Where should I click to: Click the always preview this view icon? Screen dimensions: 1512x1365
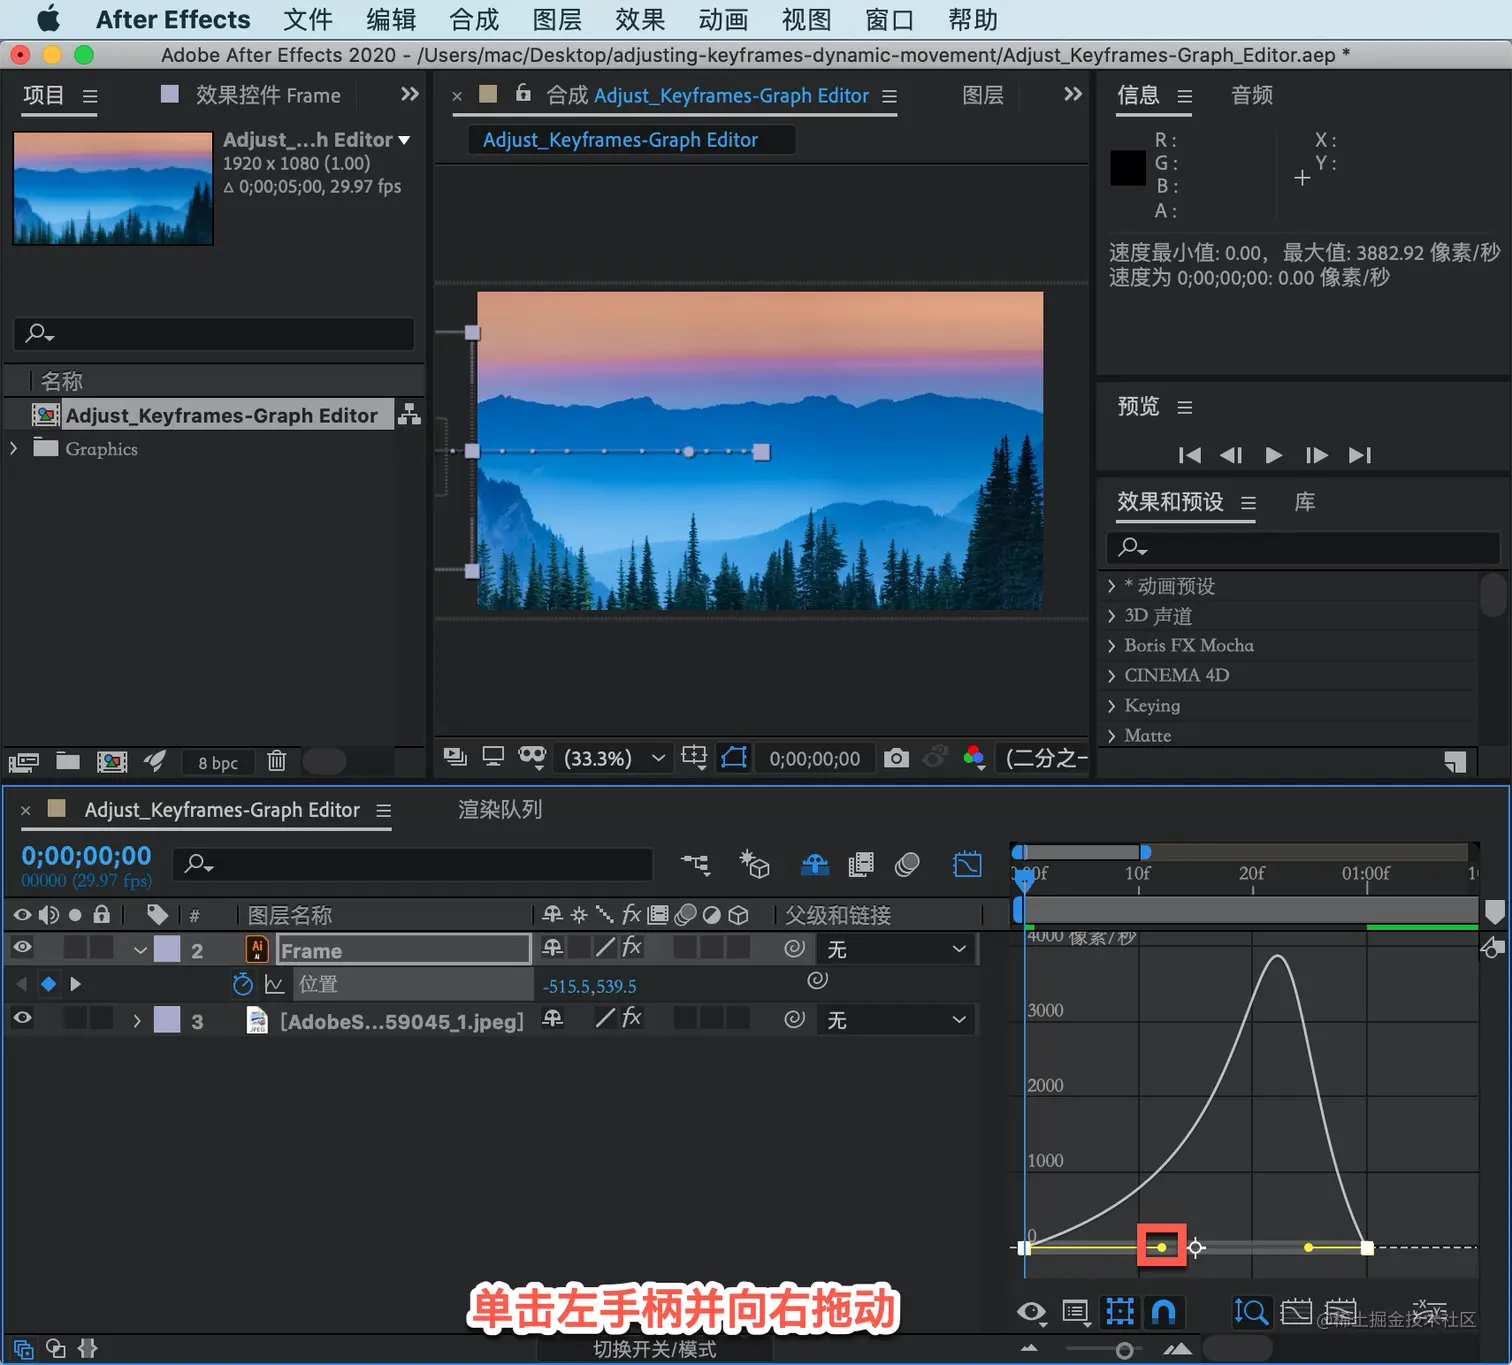point(455,757)
